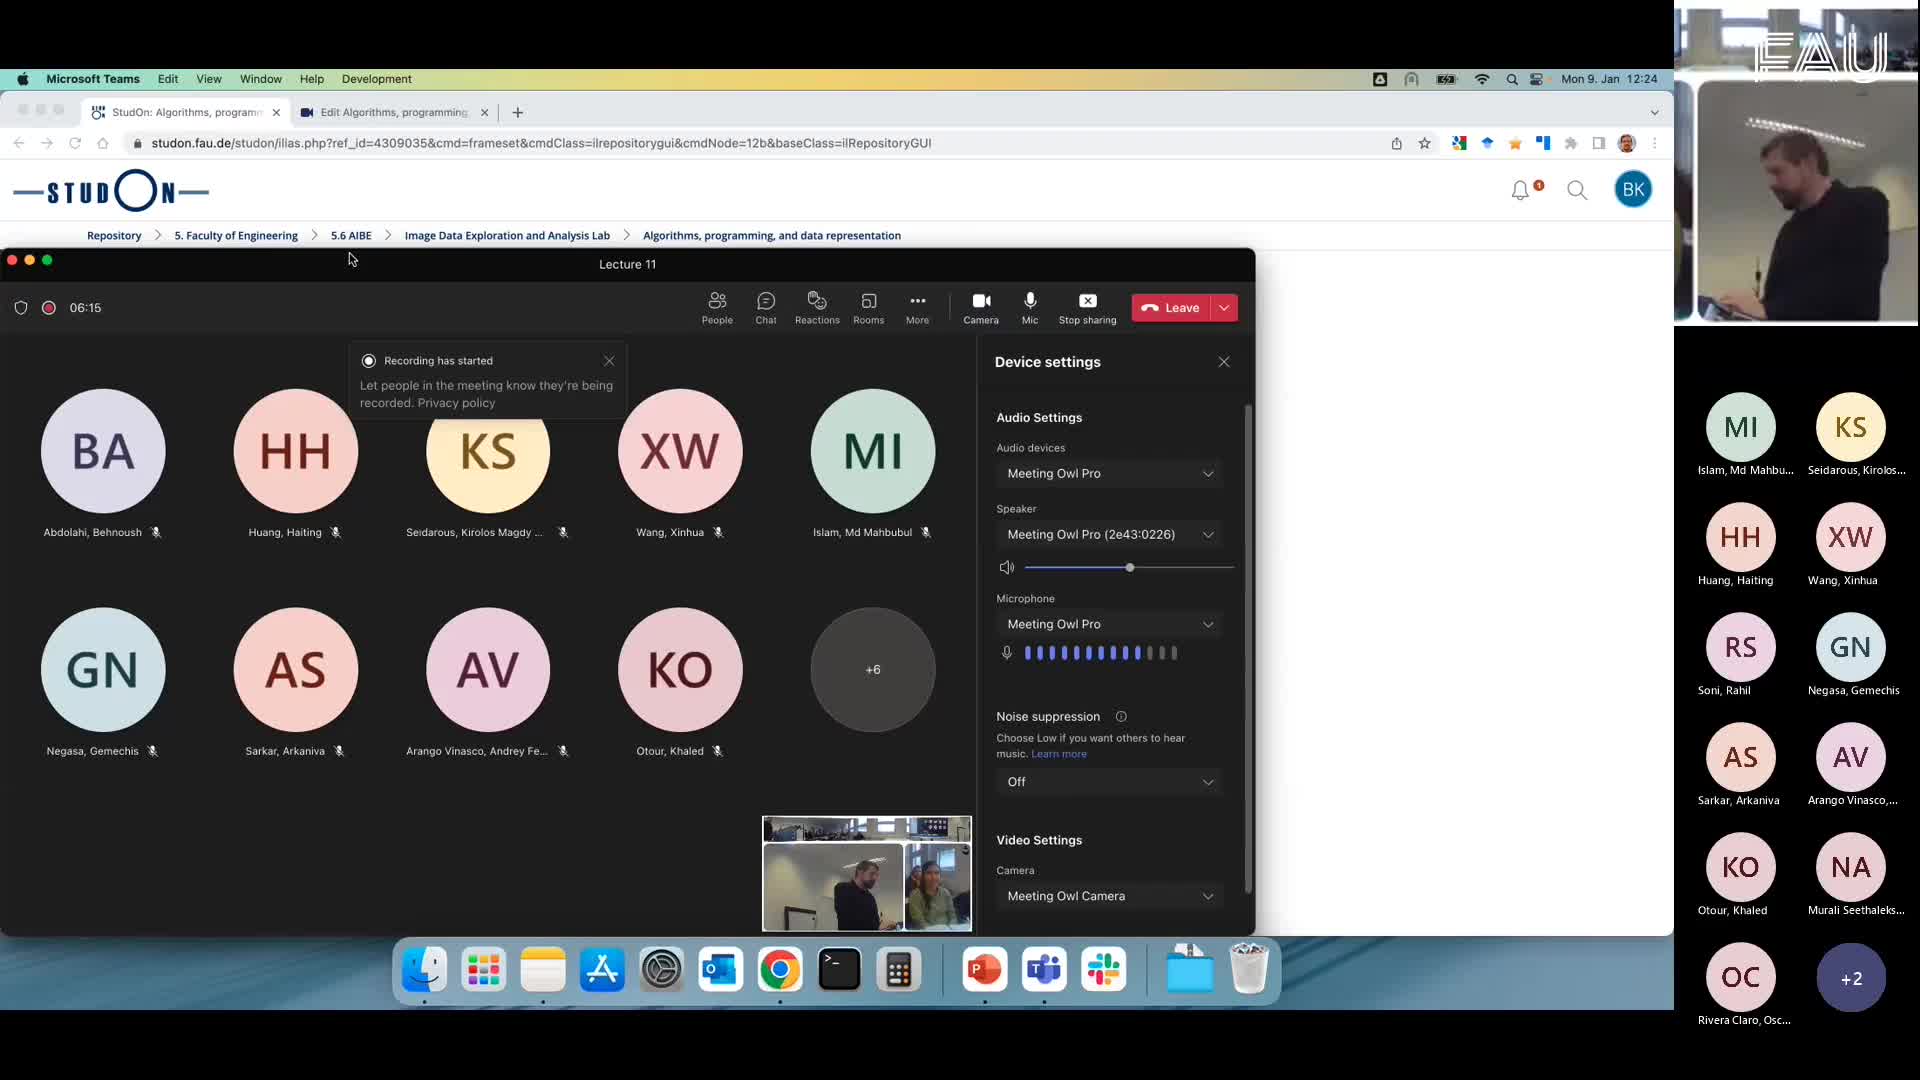Mute Huang, Haiting's microphone

(336, 532)
